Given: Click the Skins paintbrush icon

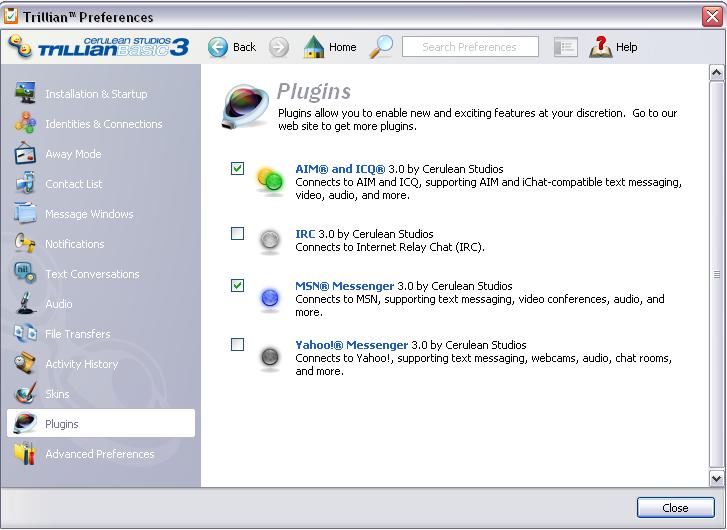Looking at the screenshot, I should 25,393.
